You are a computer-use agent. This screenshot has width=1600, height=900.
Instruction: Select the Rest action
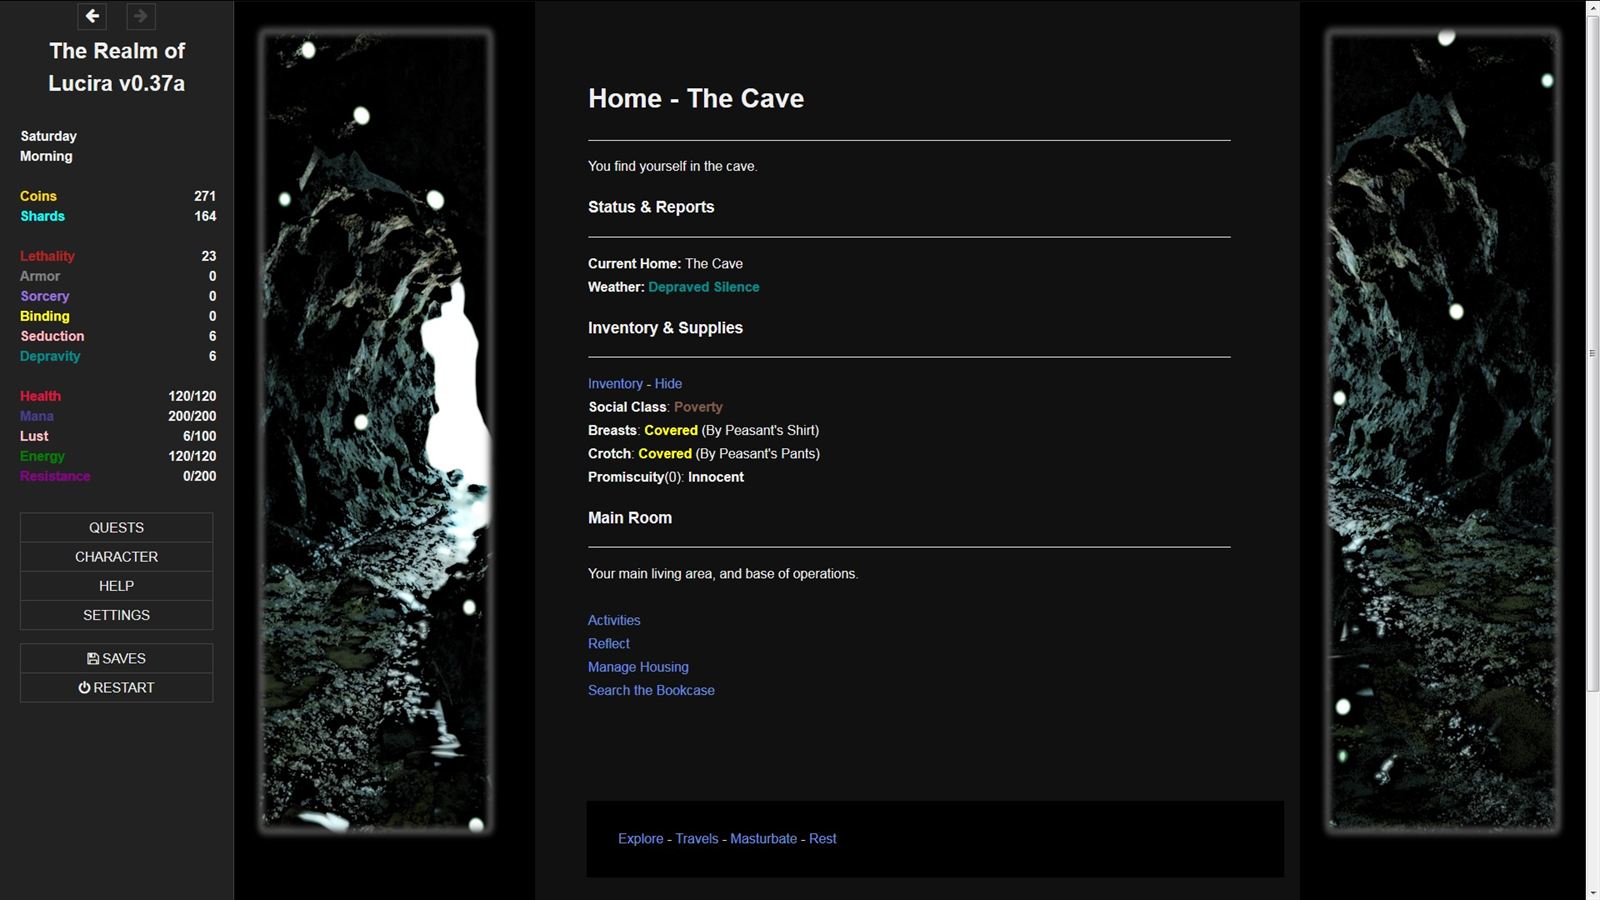pos(822,838)
